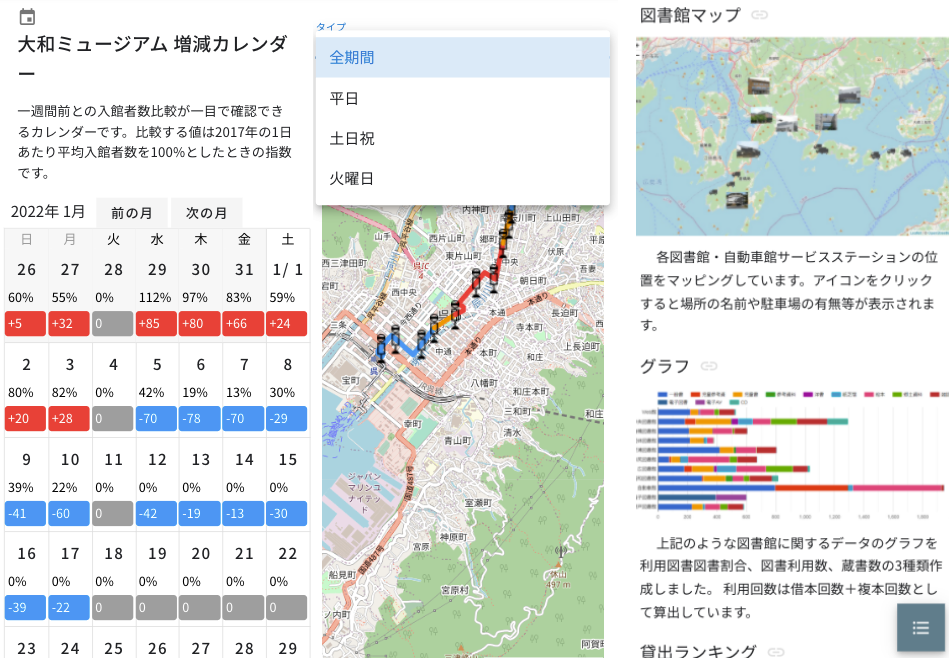Viewport: 949px width, 658px height.
Task: Click the blue -42 badge on the 12th
Action: (156, 513)
